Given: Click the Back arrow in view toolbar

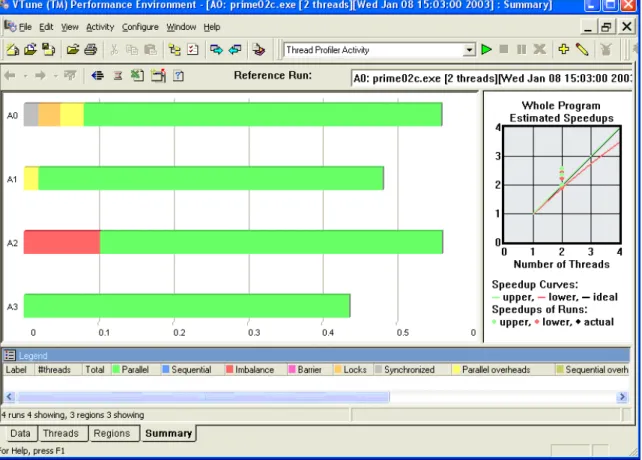Looking at the screenshot, I should pos(10,75).
